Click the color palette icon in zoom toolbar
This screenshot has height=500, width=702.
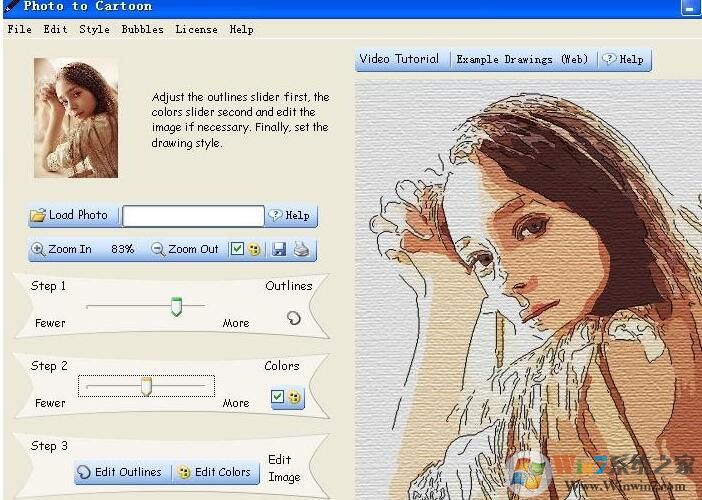coord(254,249)
